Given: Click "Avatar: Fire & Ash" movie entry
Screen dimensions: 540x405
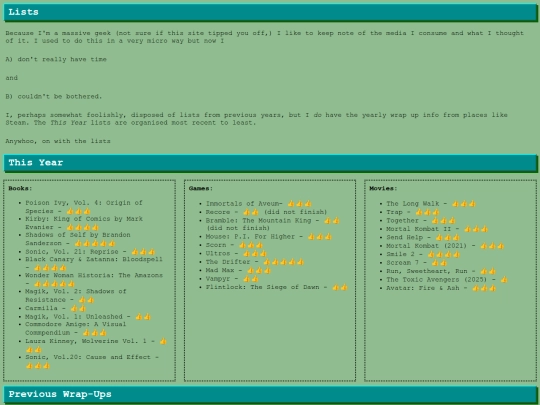Looking at the screenshot, I should [x=441, y=288].
